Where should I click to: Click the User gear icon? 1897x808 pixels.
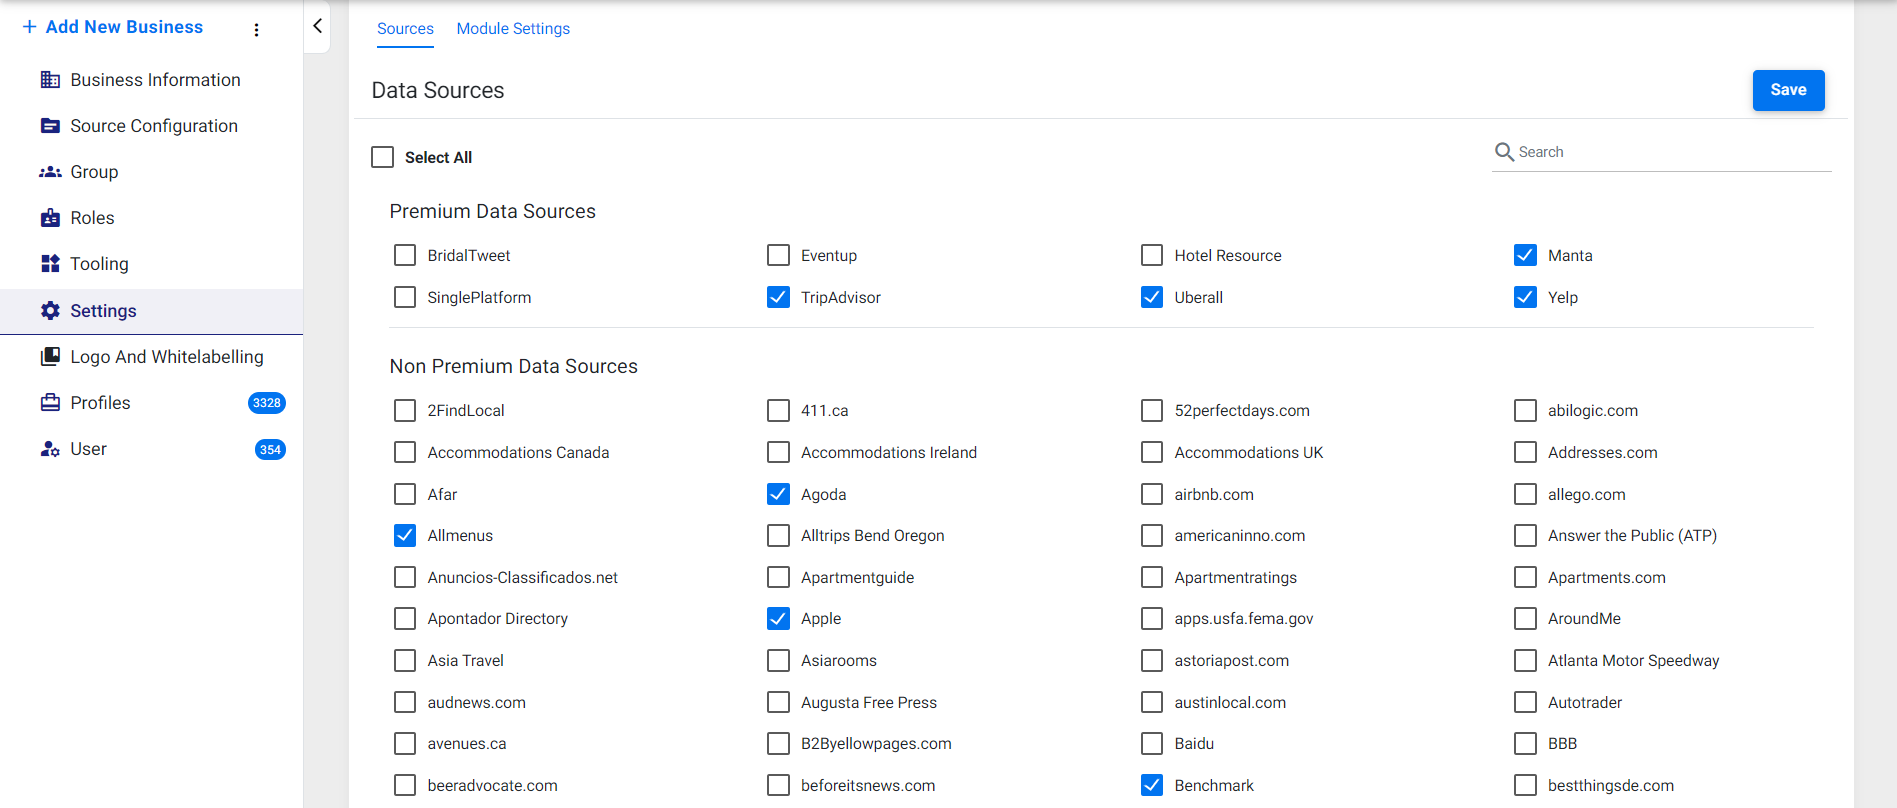(x=50, y=449)
